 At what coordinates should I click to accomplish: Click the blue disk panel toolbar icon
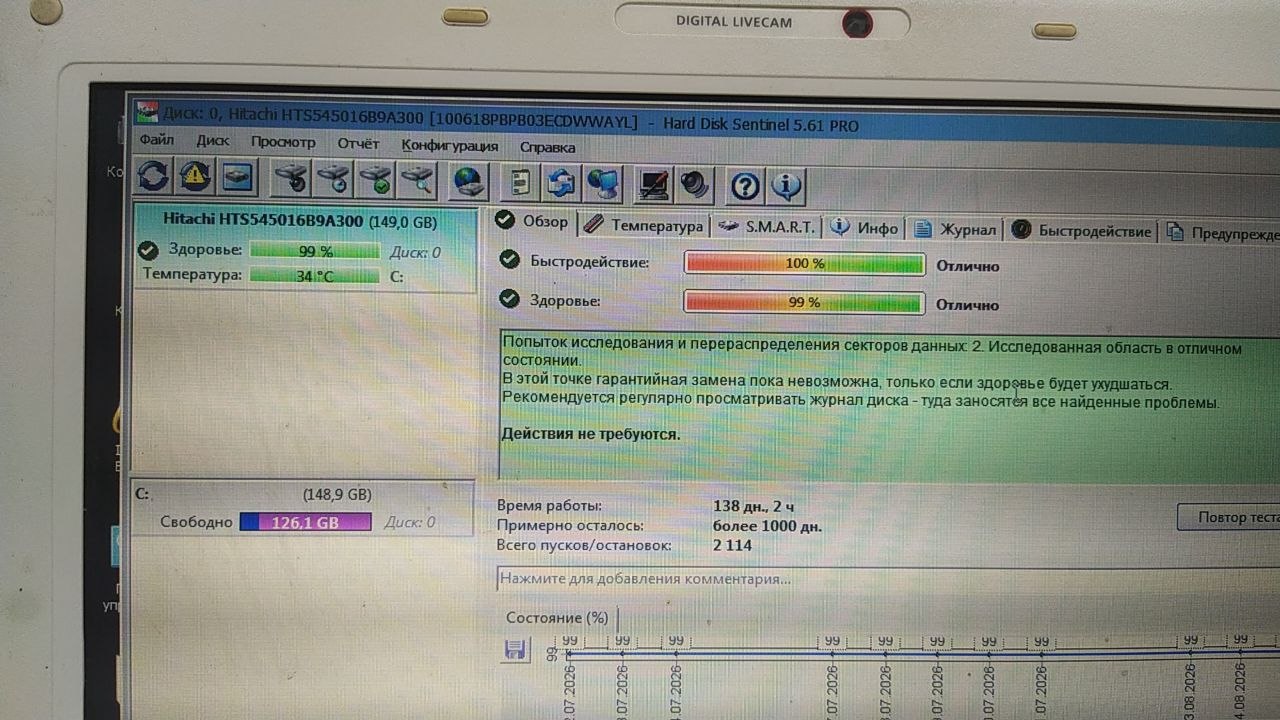click(x=238, y=179)
